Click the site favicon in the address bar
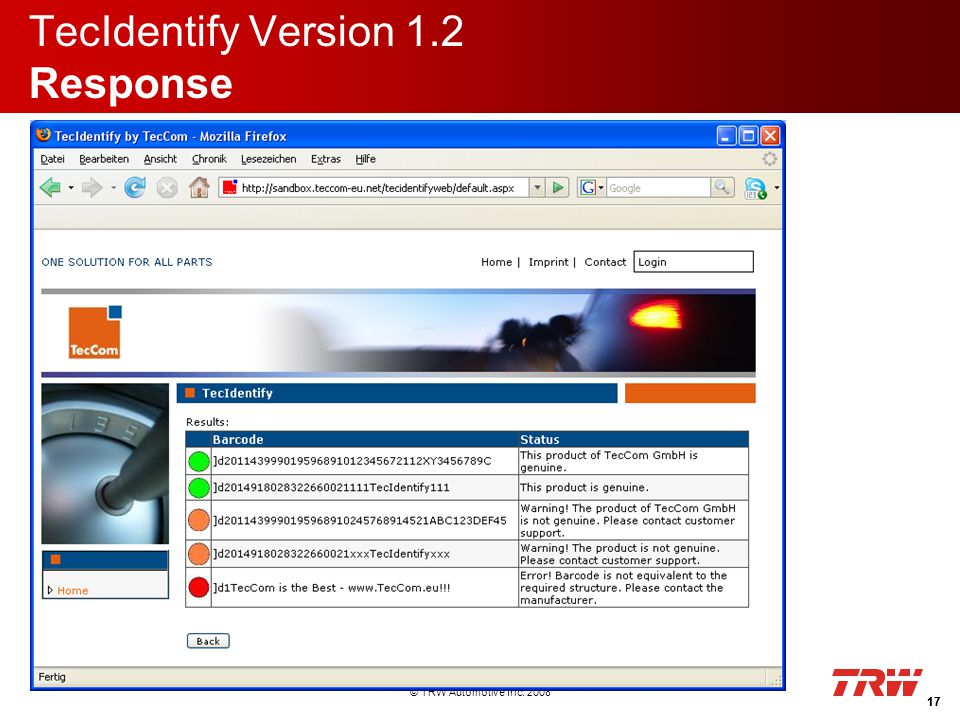The width and height of the screenshot is (960, 720). click(x=230, y=187)
